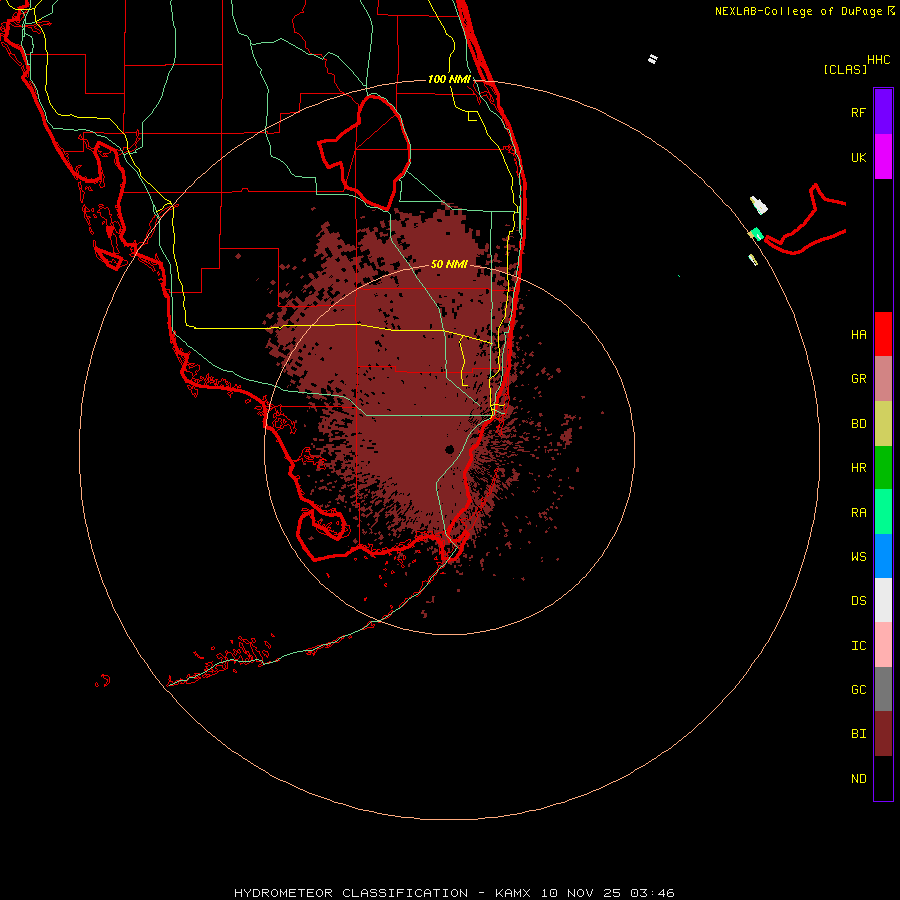Click the 'BI' legend label
Screen dimensions: 900x900
(x=858, y=734)
